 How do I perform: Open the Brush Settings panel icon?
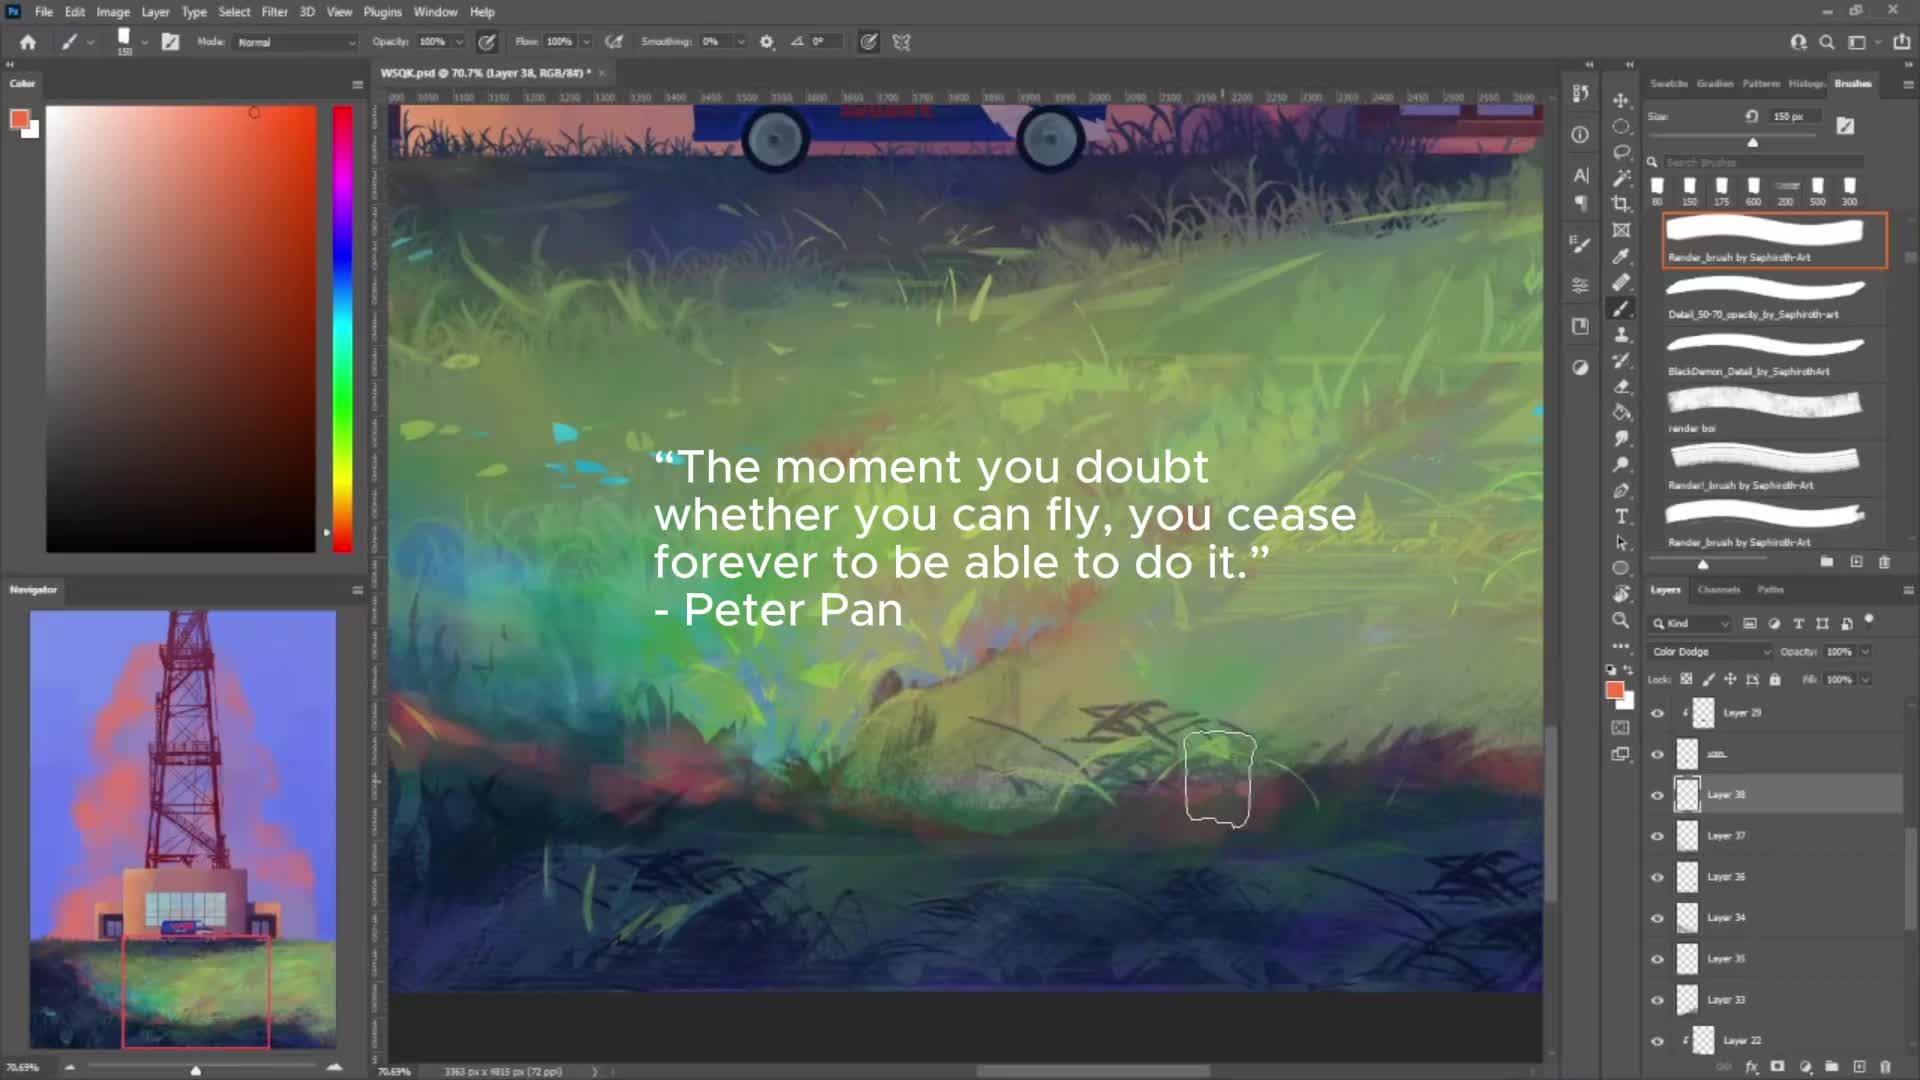(x=1580, y=243)
